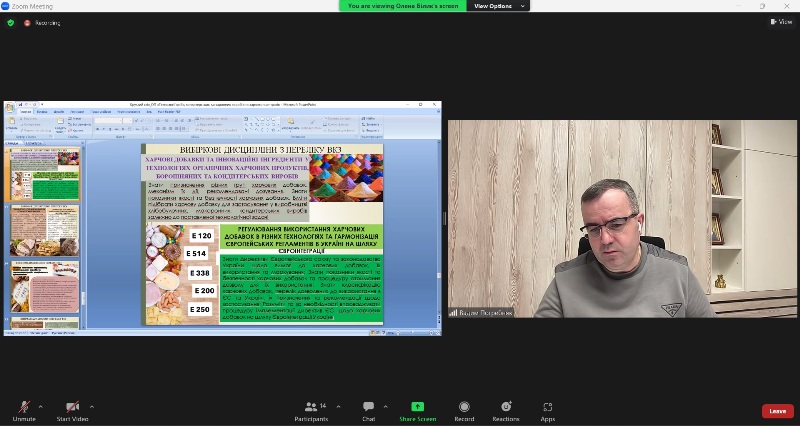Select the third slide thumbnail
Image resolution: width=800 pixels, height=426 pixels.
click(x=45, y=287)
